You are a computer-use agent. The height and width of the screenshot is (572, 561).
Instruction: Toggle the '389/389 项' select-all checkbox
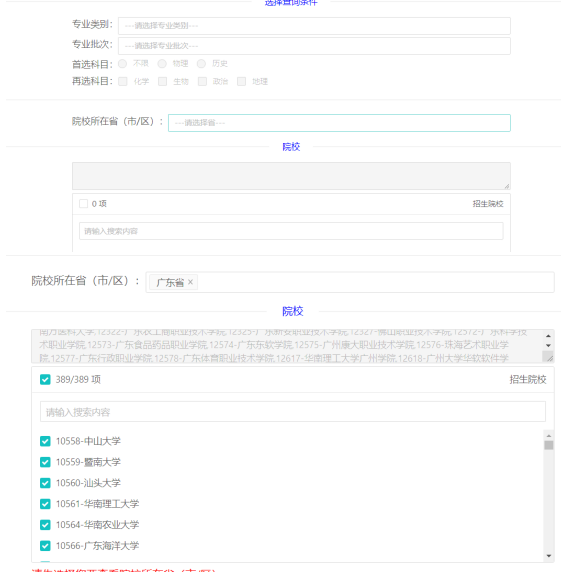tap(45, 379)
